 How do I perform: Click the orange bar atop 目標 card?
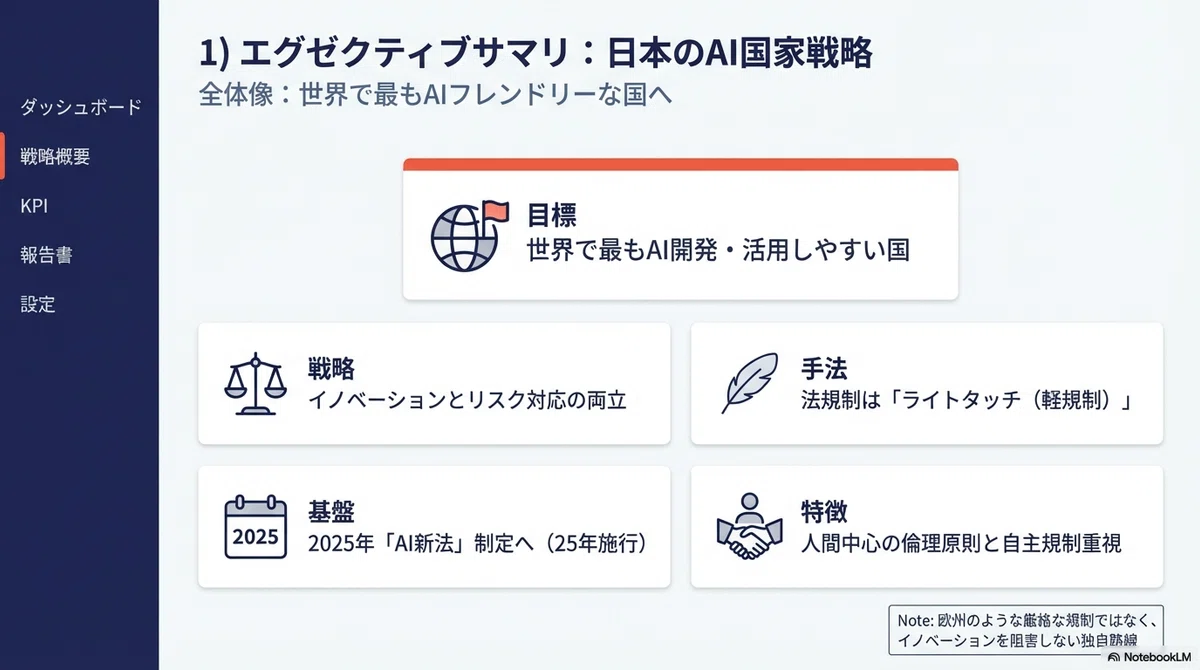tap(680, 164)
